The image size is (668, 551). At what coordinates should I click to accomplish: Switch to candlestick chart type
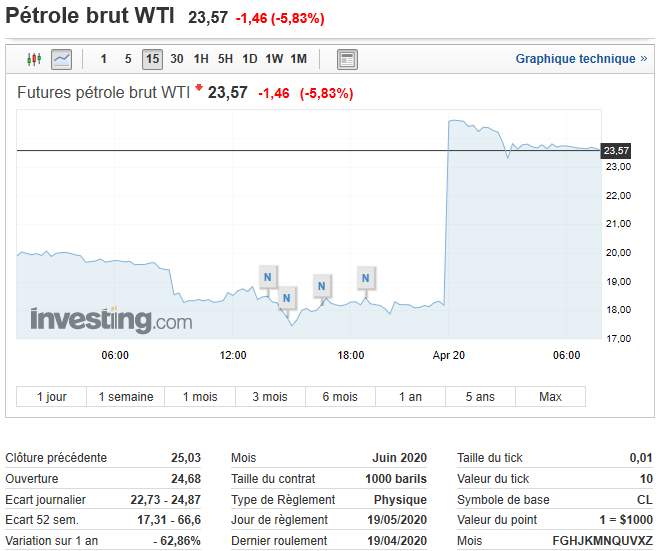[x=35, y=59]
